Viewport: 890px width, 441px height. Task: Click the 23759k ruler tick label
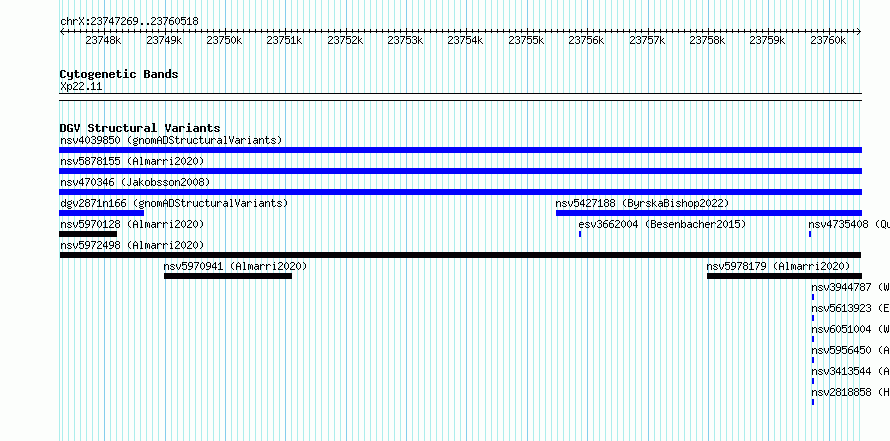(767, 40)
